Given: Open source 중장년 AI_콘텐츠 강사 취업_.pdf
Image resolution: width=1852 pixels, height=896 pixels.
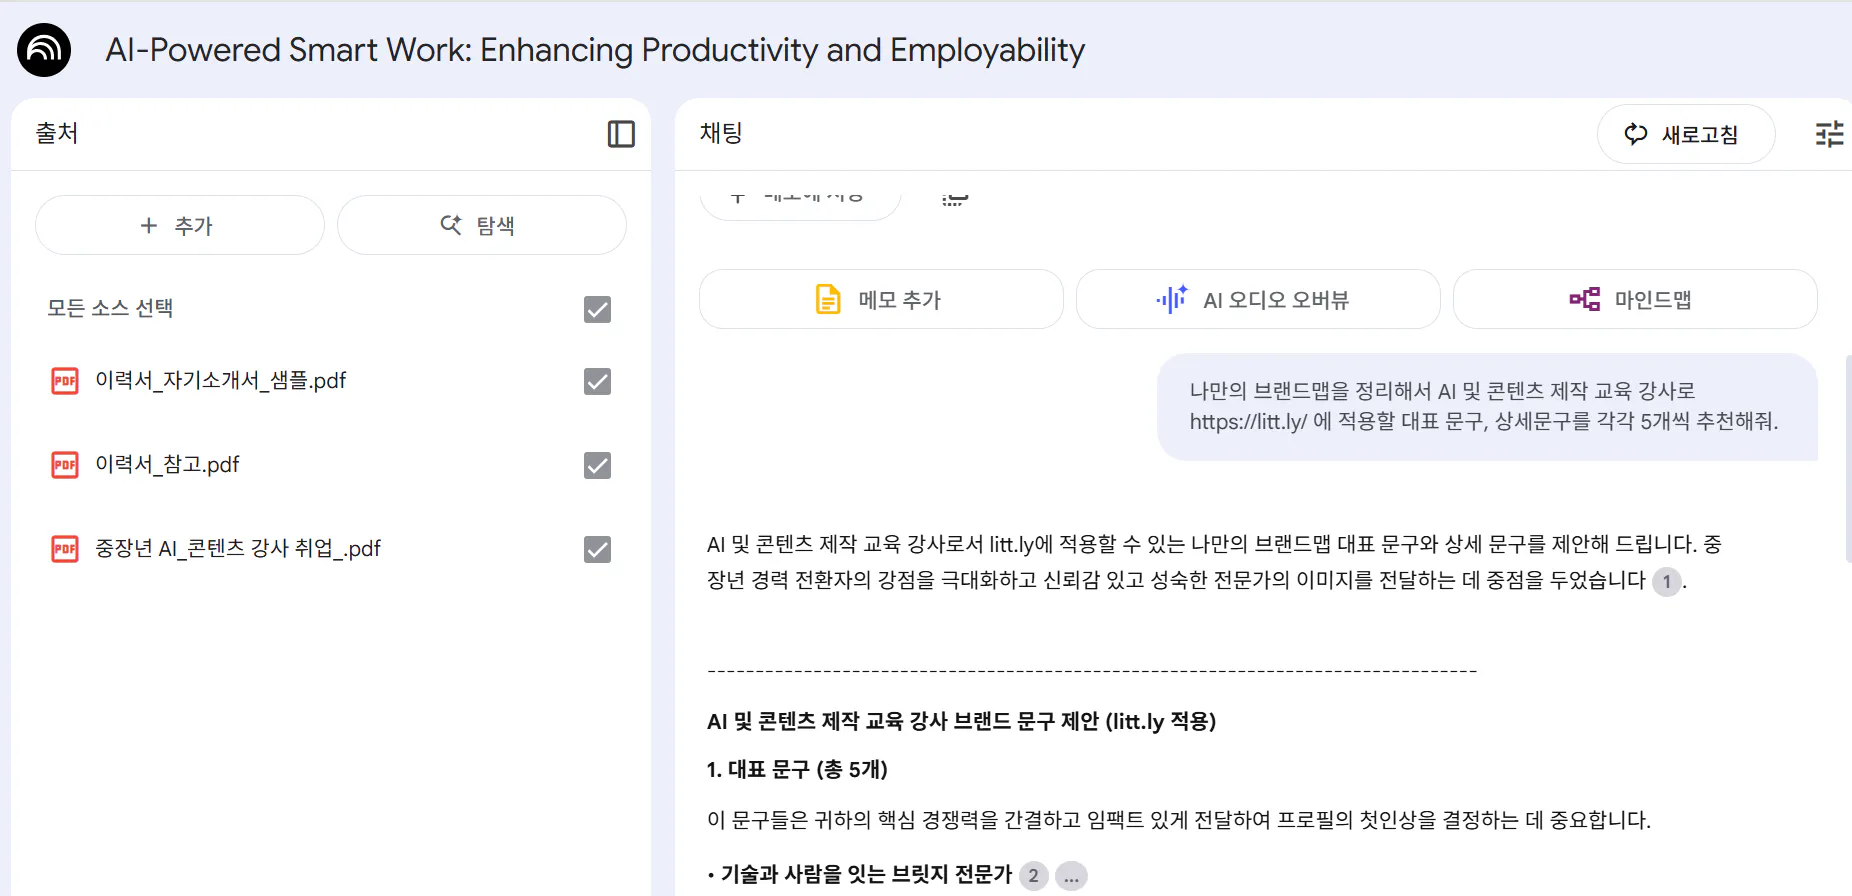Looking at the screenshot, I should coord(238,549).
